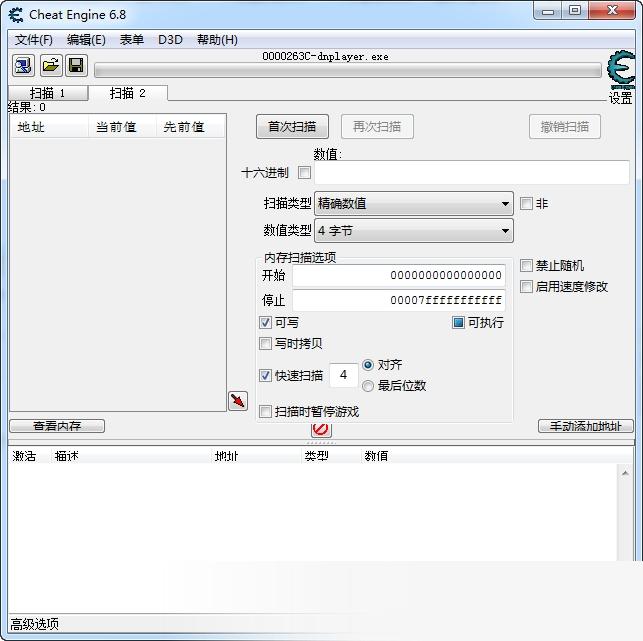Open the 数值类型 dropdown
The width and height of the screenshot is (643, 641).
414,230
